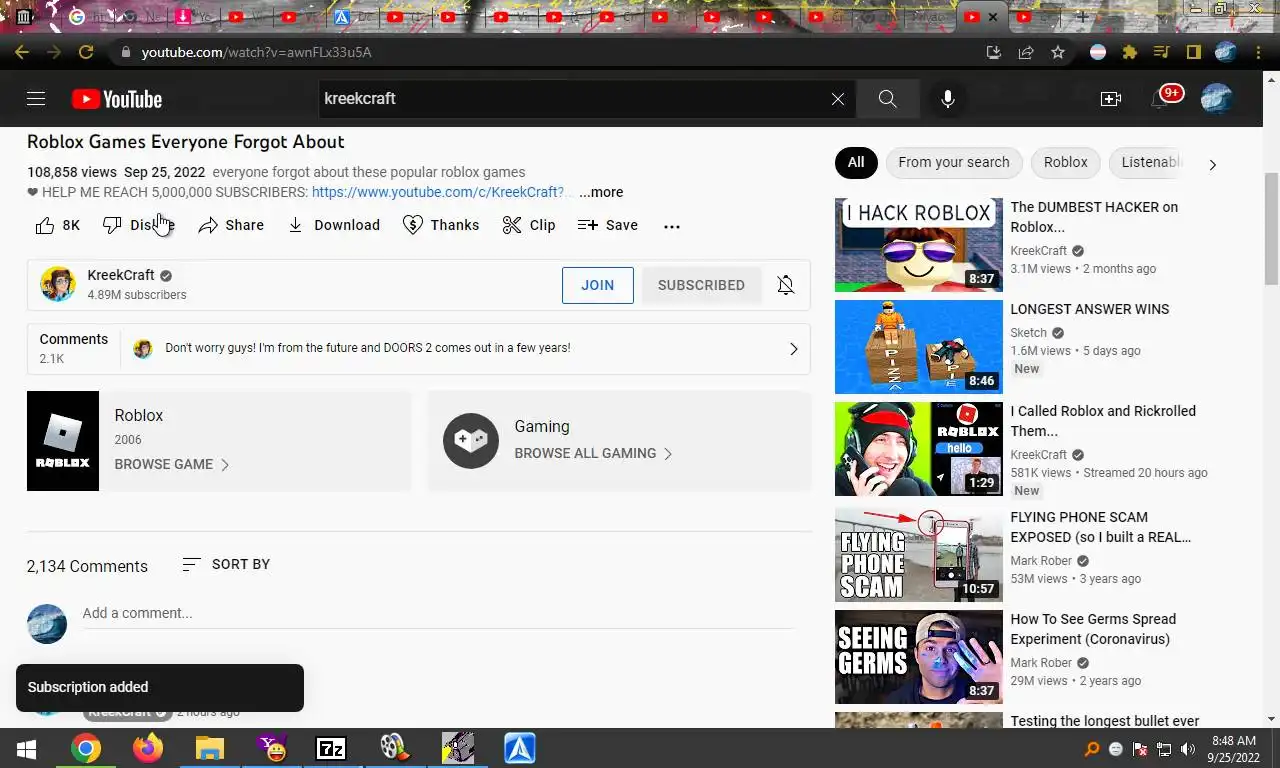The width and height of the screenshot is (1280, 768).
Task: Open the Gaming controller icon card
Action: click(471, 441)
